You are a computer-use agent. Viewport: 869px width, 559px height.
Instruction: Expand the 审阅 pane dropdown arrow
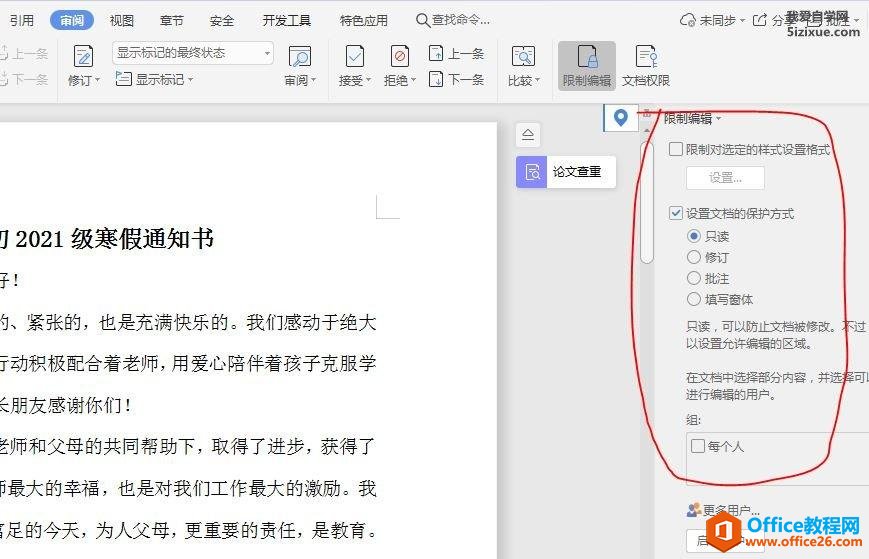click(x=314, y=80)
